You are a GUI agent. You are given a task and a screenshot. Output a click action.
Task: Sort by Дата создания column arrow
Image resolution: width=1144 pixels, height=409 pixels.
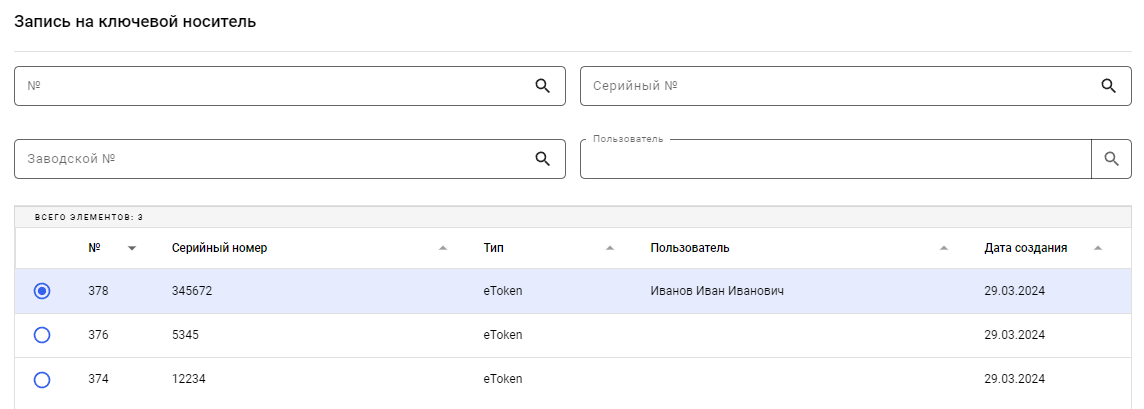point(1098,248)
